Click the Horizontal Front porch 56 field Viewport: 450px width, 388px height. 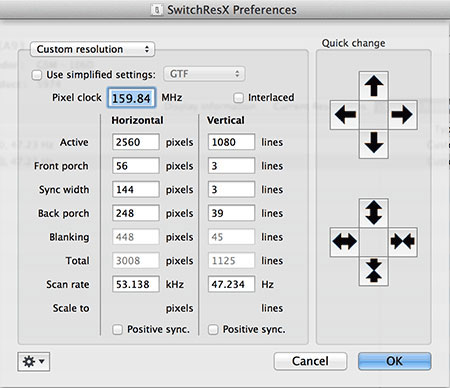coord(136,166)
